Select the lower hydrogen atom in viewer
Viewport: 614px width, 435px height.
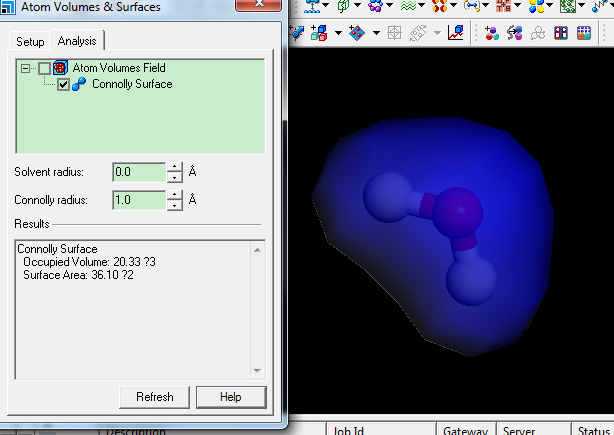coord(471,280)
